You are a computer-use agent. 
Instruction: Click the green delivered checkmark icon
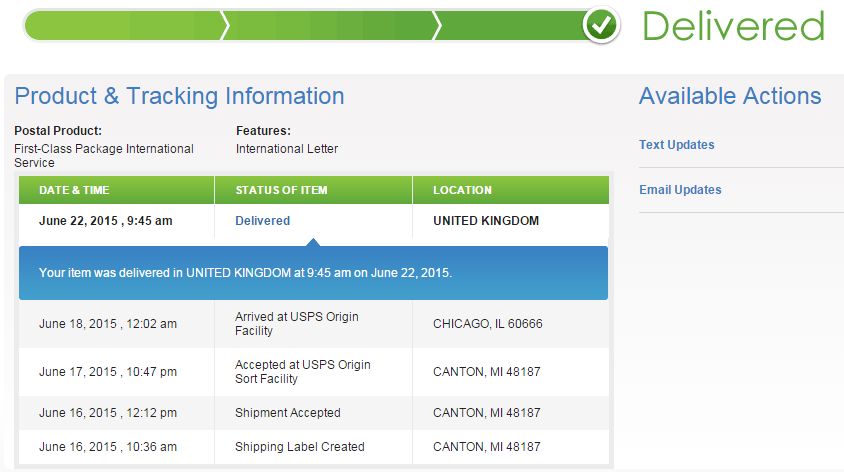click(601, 26)
